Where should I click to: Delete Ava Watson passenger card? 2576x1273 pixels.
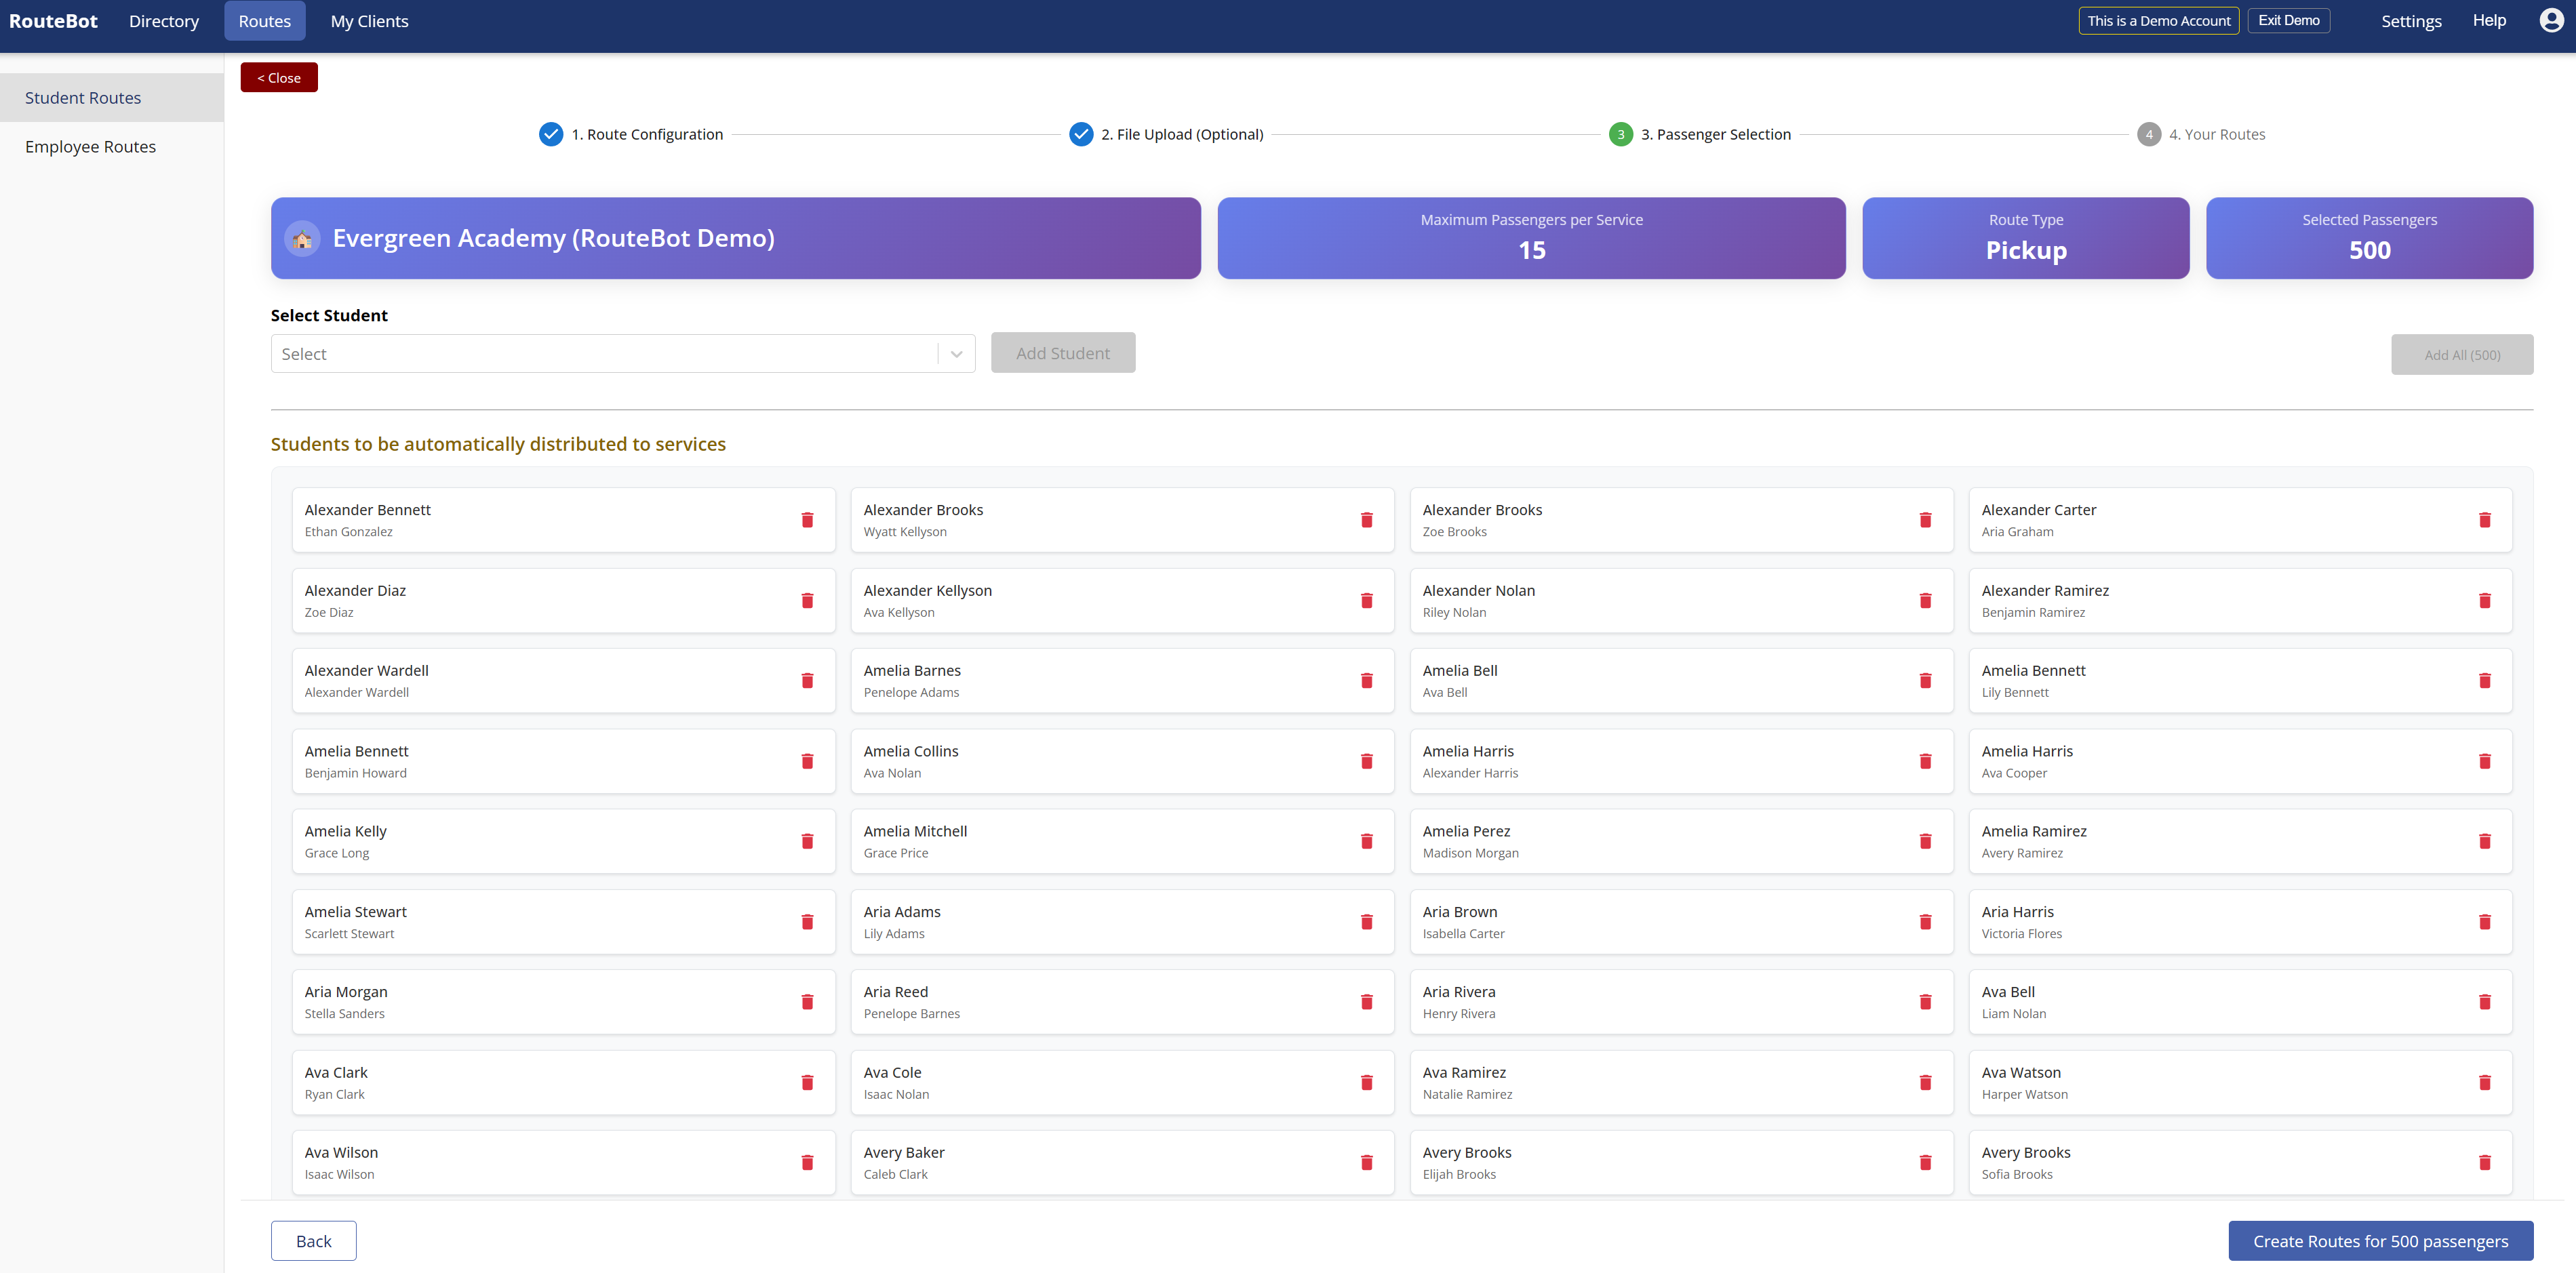(x=2484, y=1082)
